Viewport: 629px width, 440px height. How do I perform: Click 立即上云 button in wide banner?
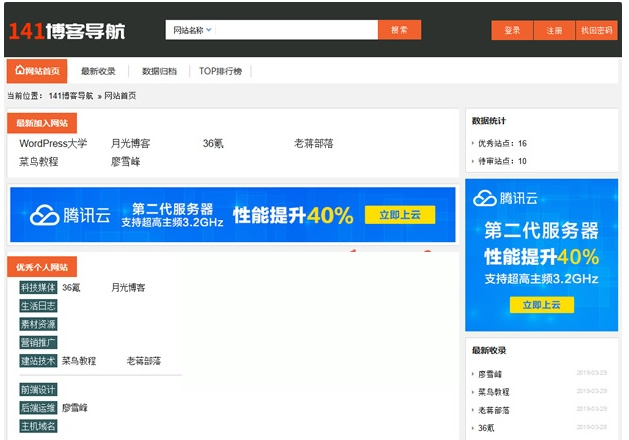[x=400, y=215]
